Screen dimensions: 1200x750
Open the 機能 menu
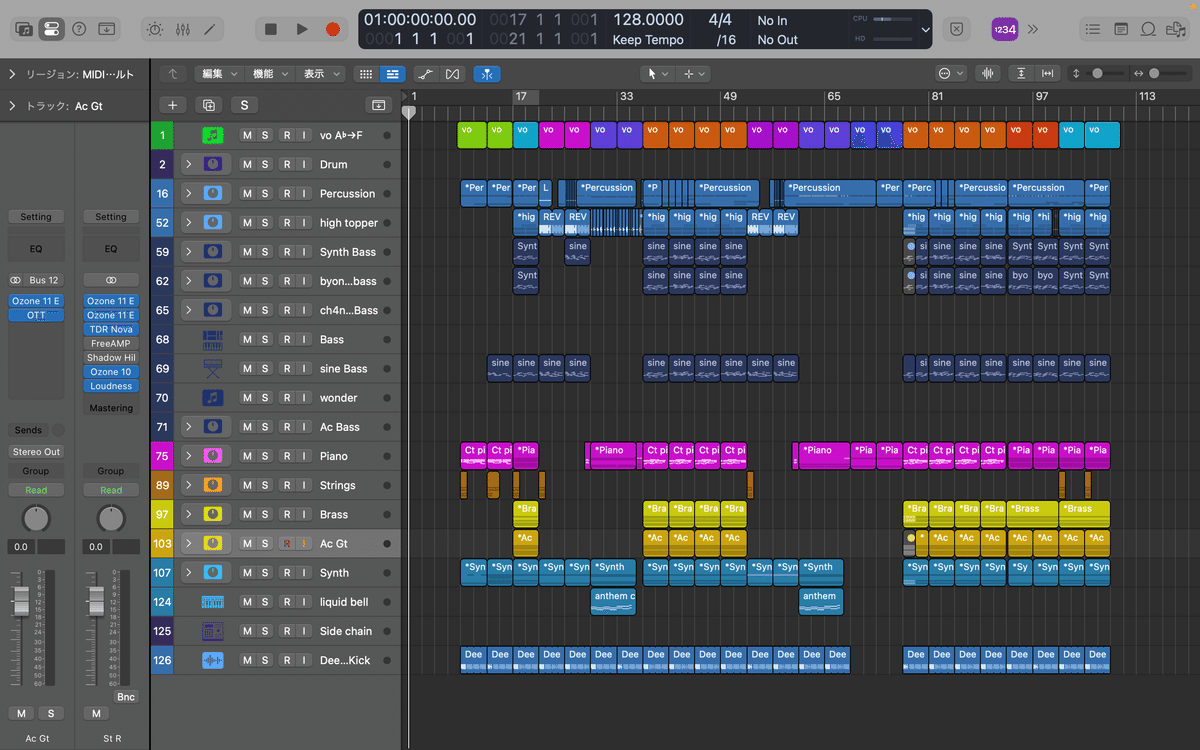pyautogui.click(x=270, y=74)
